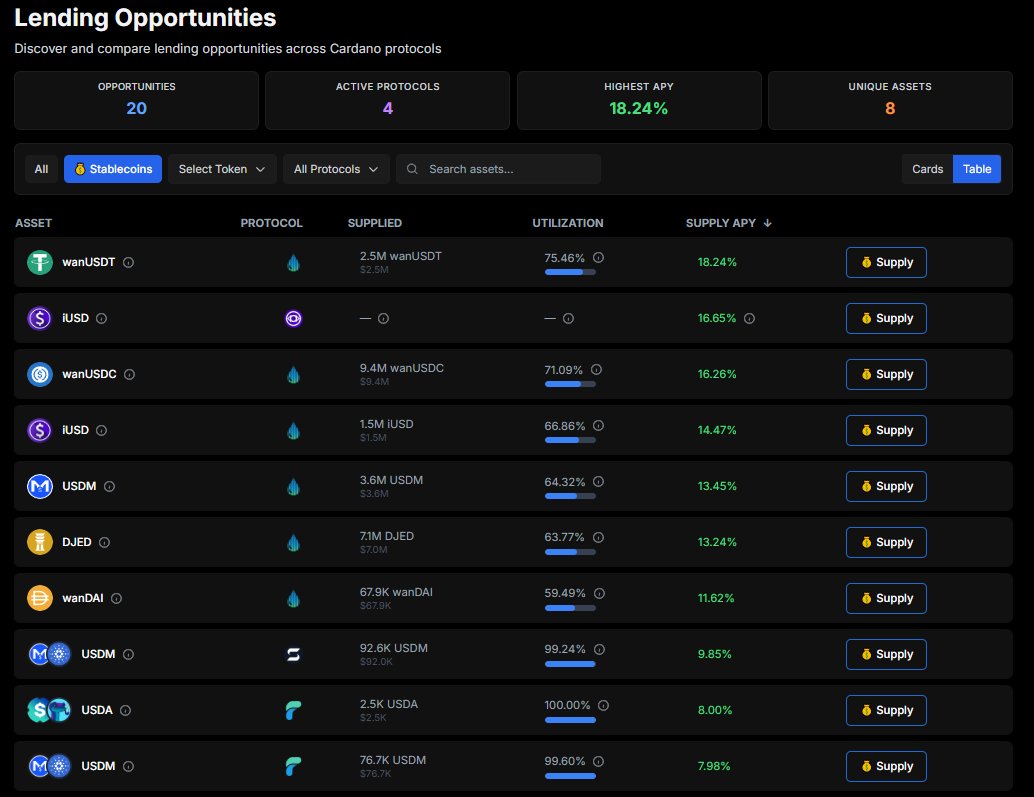Show utilization info for 99.24% USDM
1034x797 pixels.
[x=599, y=650]
